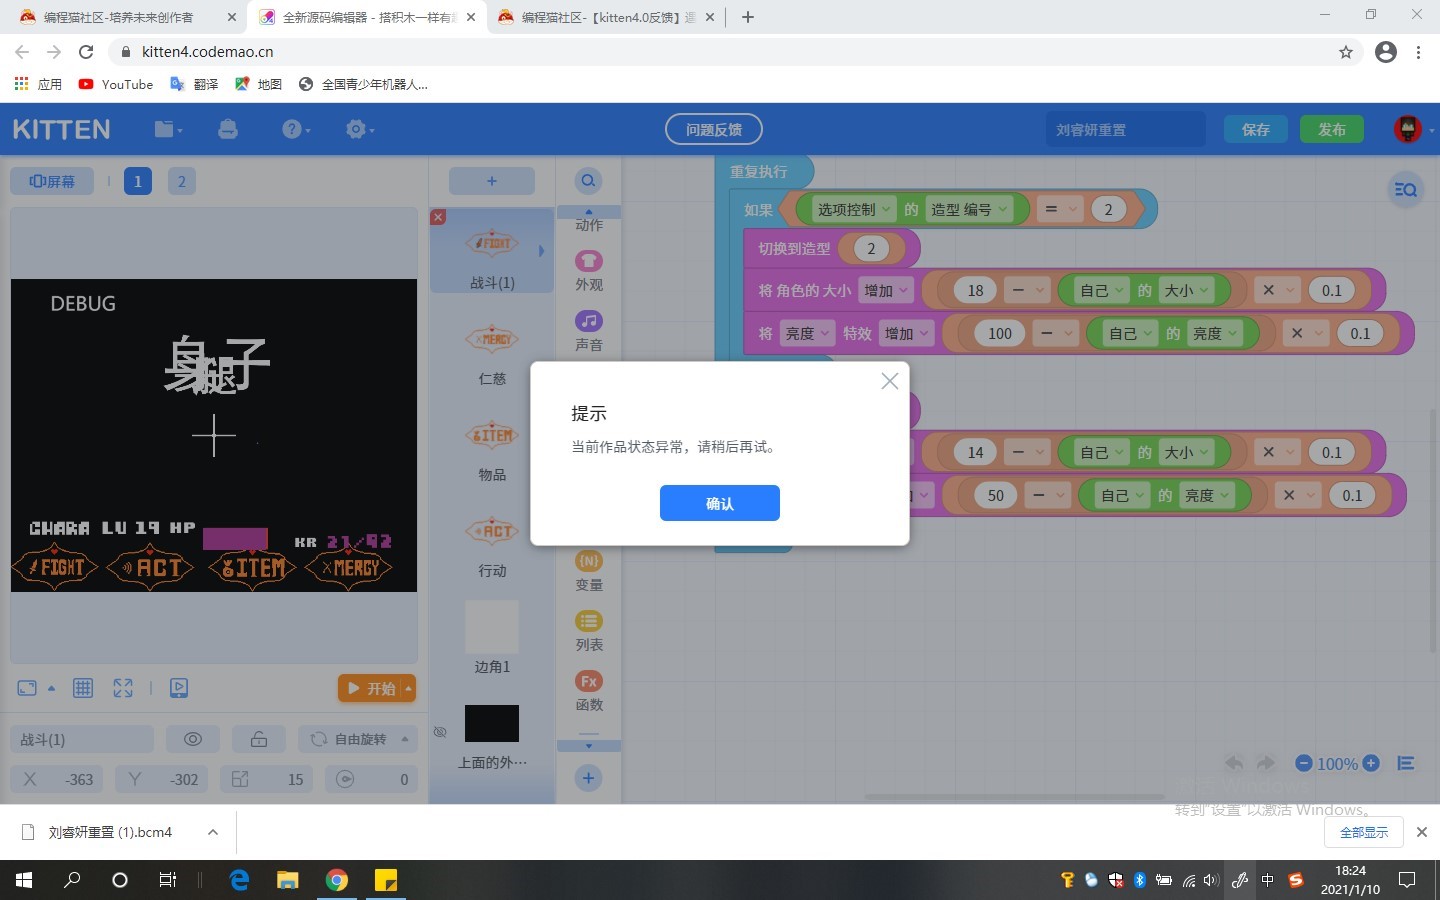Toggle the stage grid icon
This screenshot has height=900, width=1440.
83,688
